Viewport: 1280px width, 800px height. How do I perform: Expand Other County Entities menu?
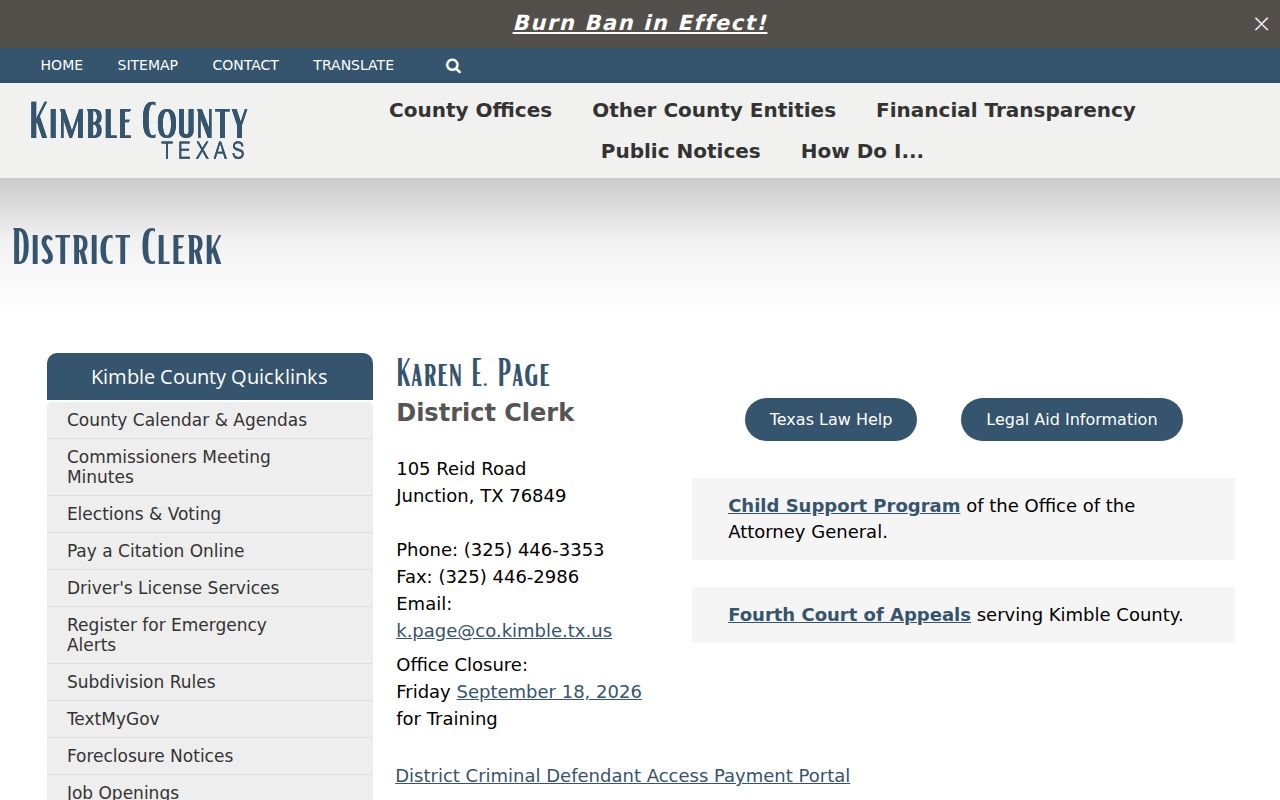[714, 110]
